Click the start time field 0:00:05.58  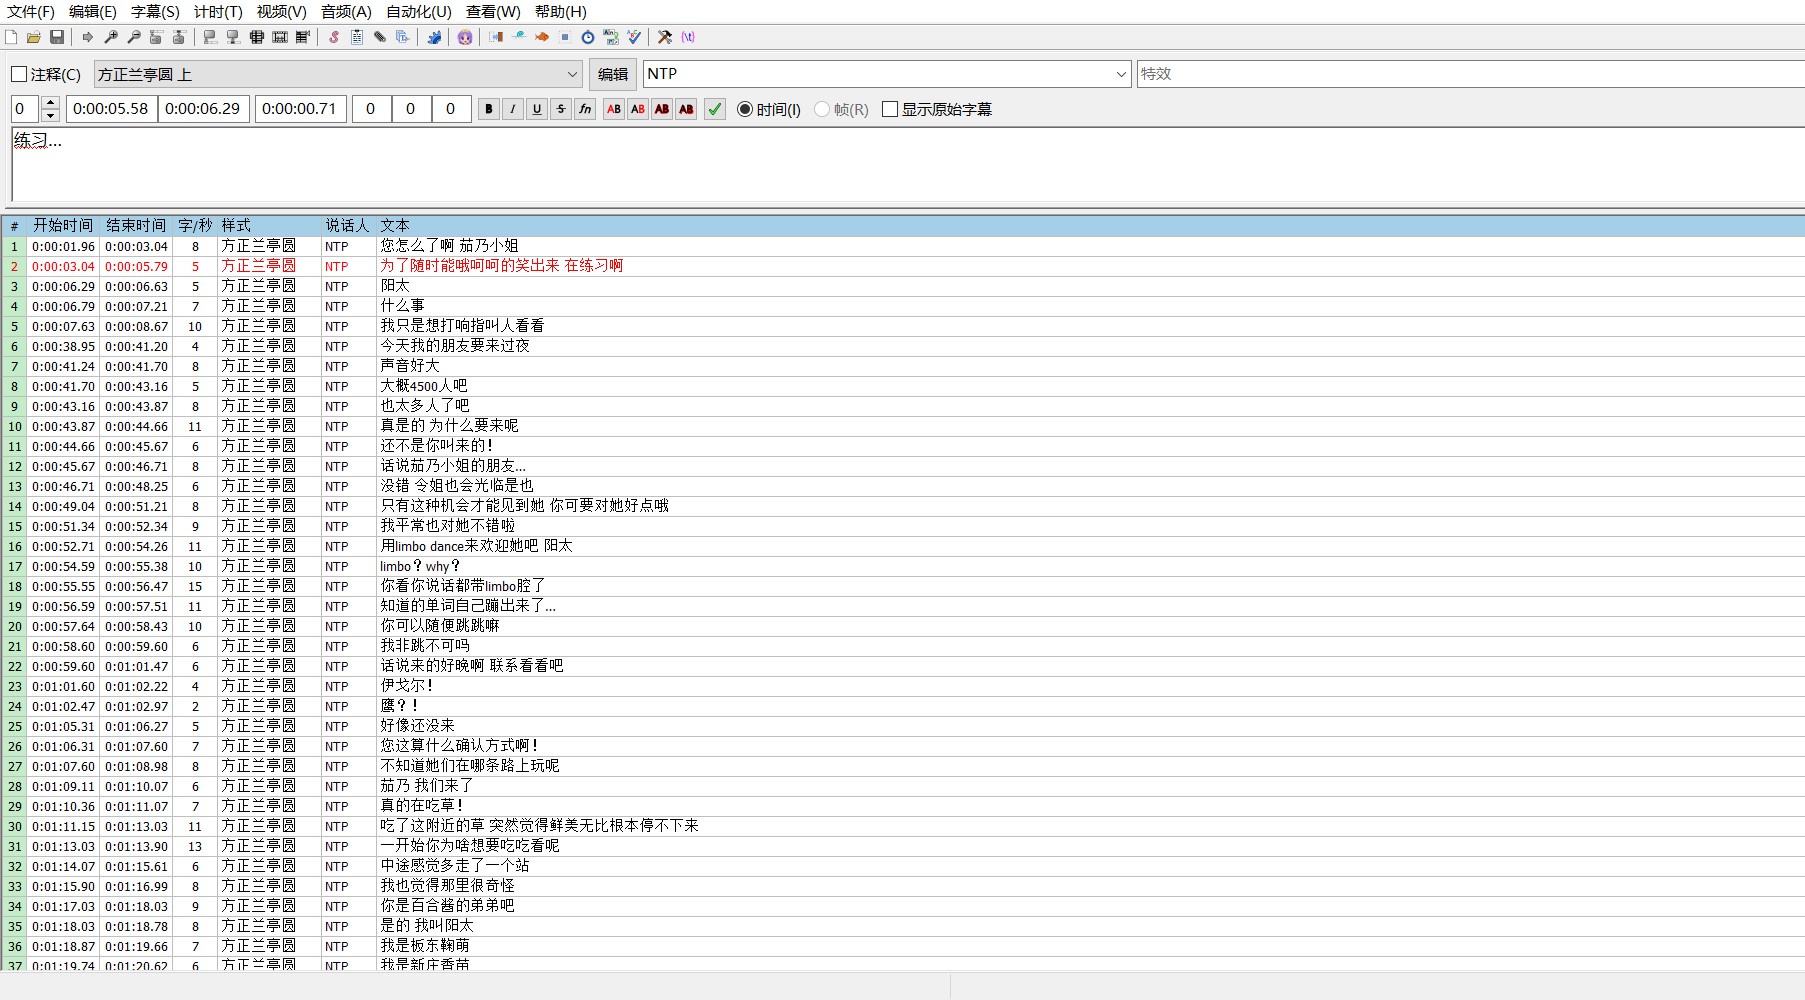click(111, 109)
